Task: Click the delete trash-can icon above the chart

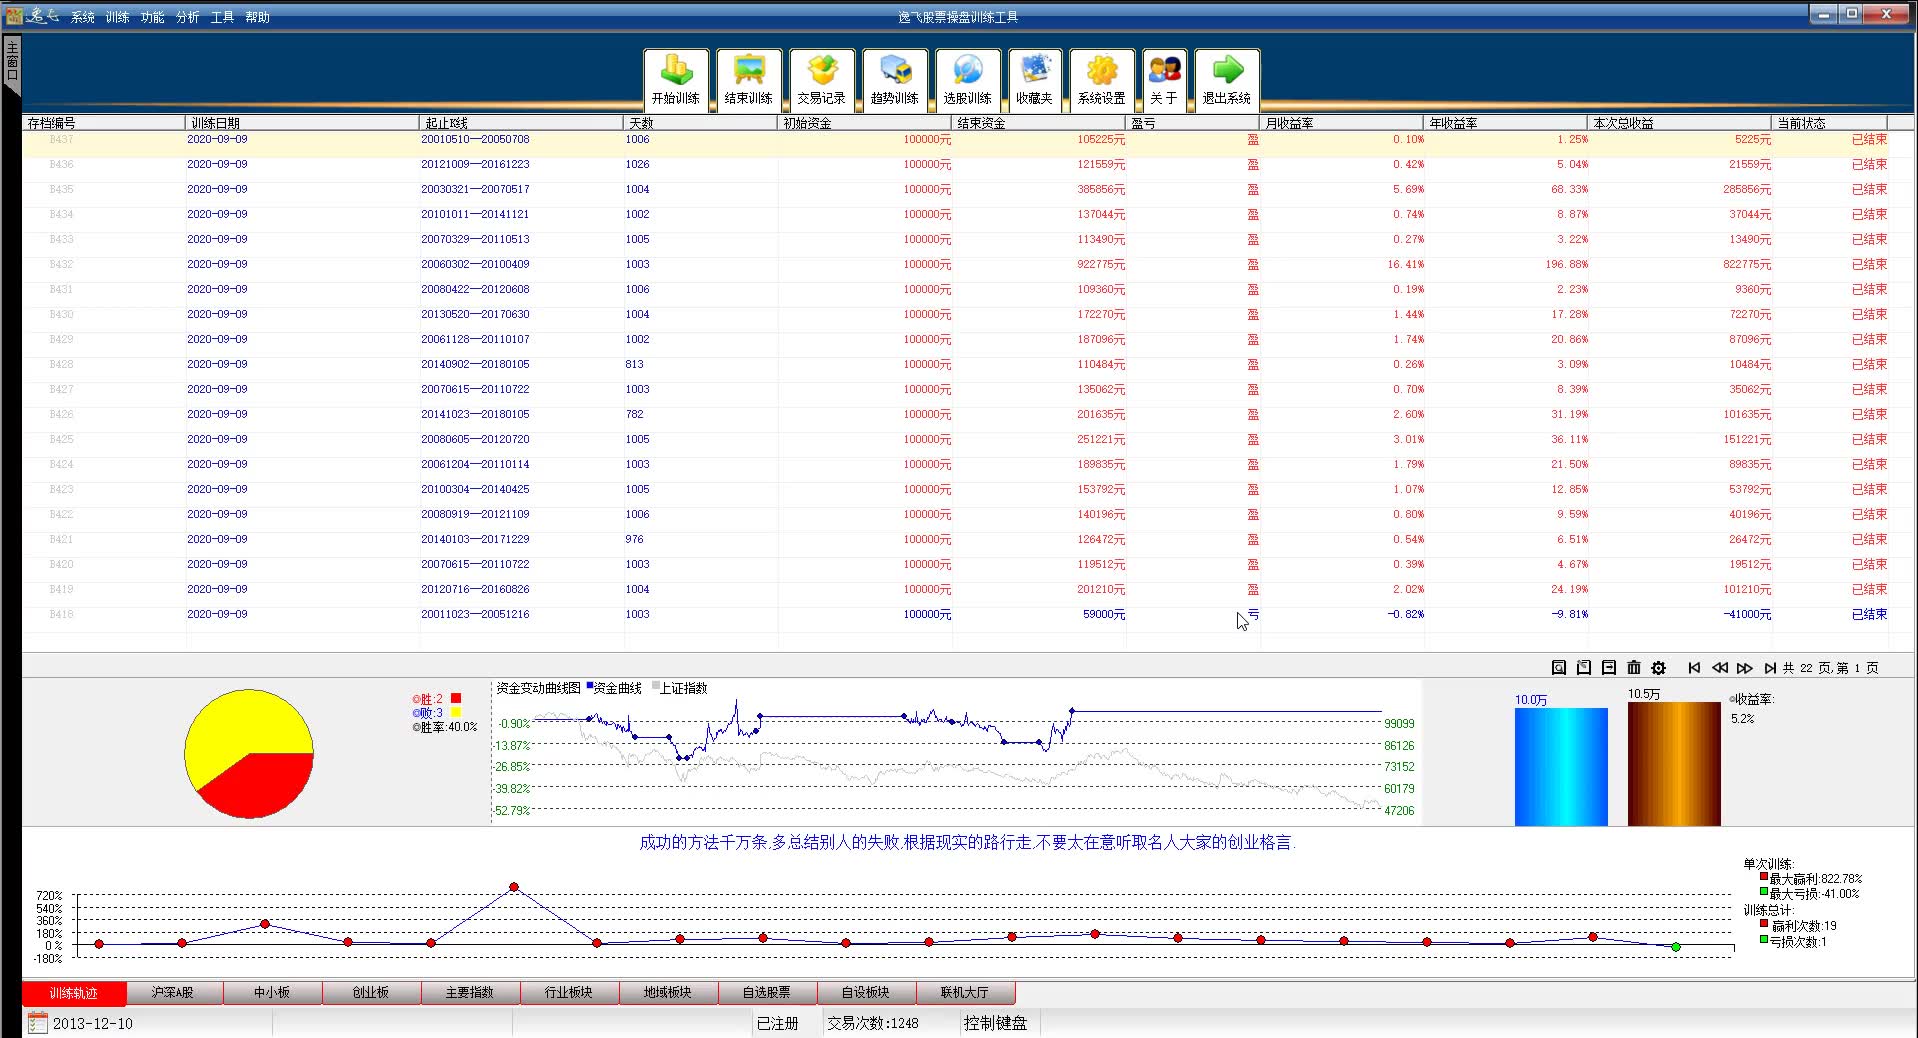Action: 1633,668
